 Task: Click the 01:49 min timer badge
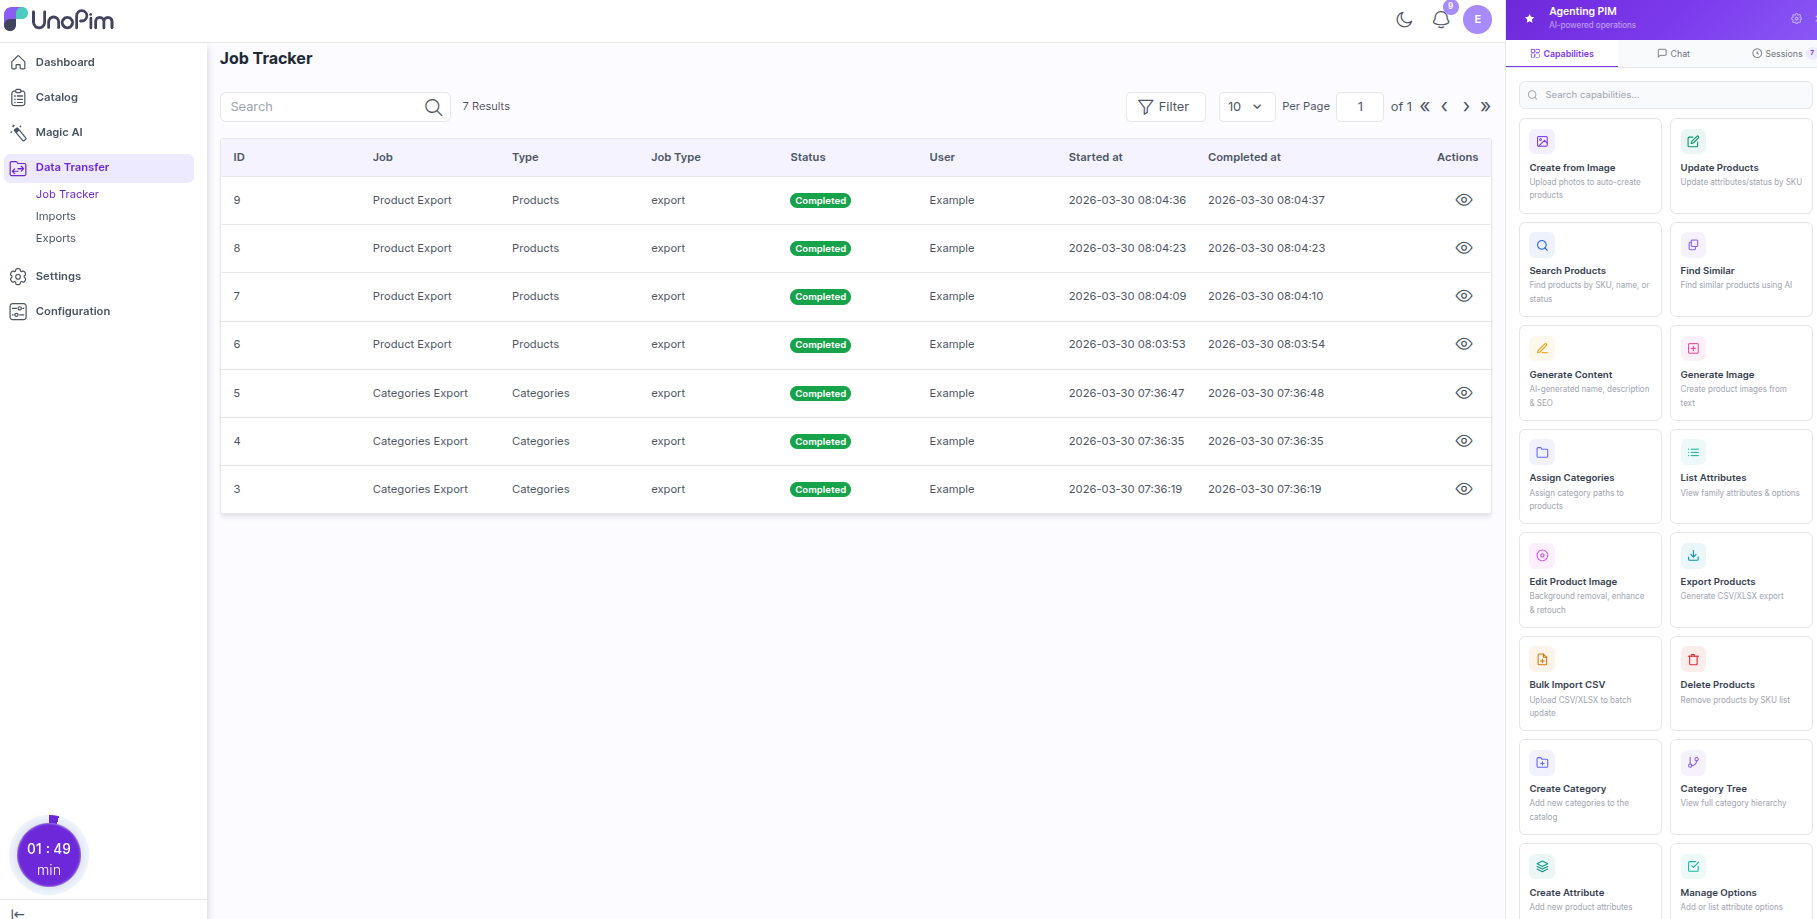pos(49,857)
